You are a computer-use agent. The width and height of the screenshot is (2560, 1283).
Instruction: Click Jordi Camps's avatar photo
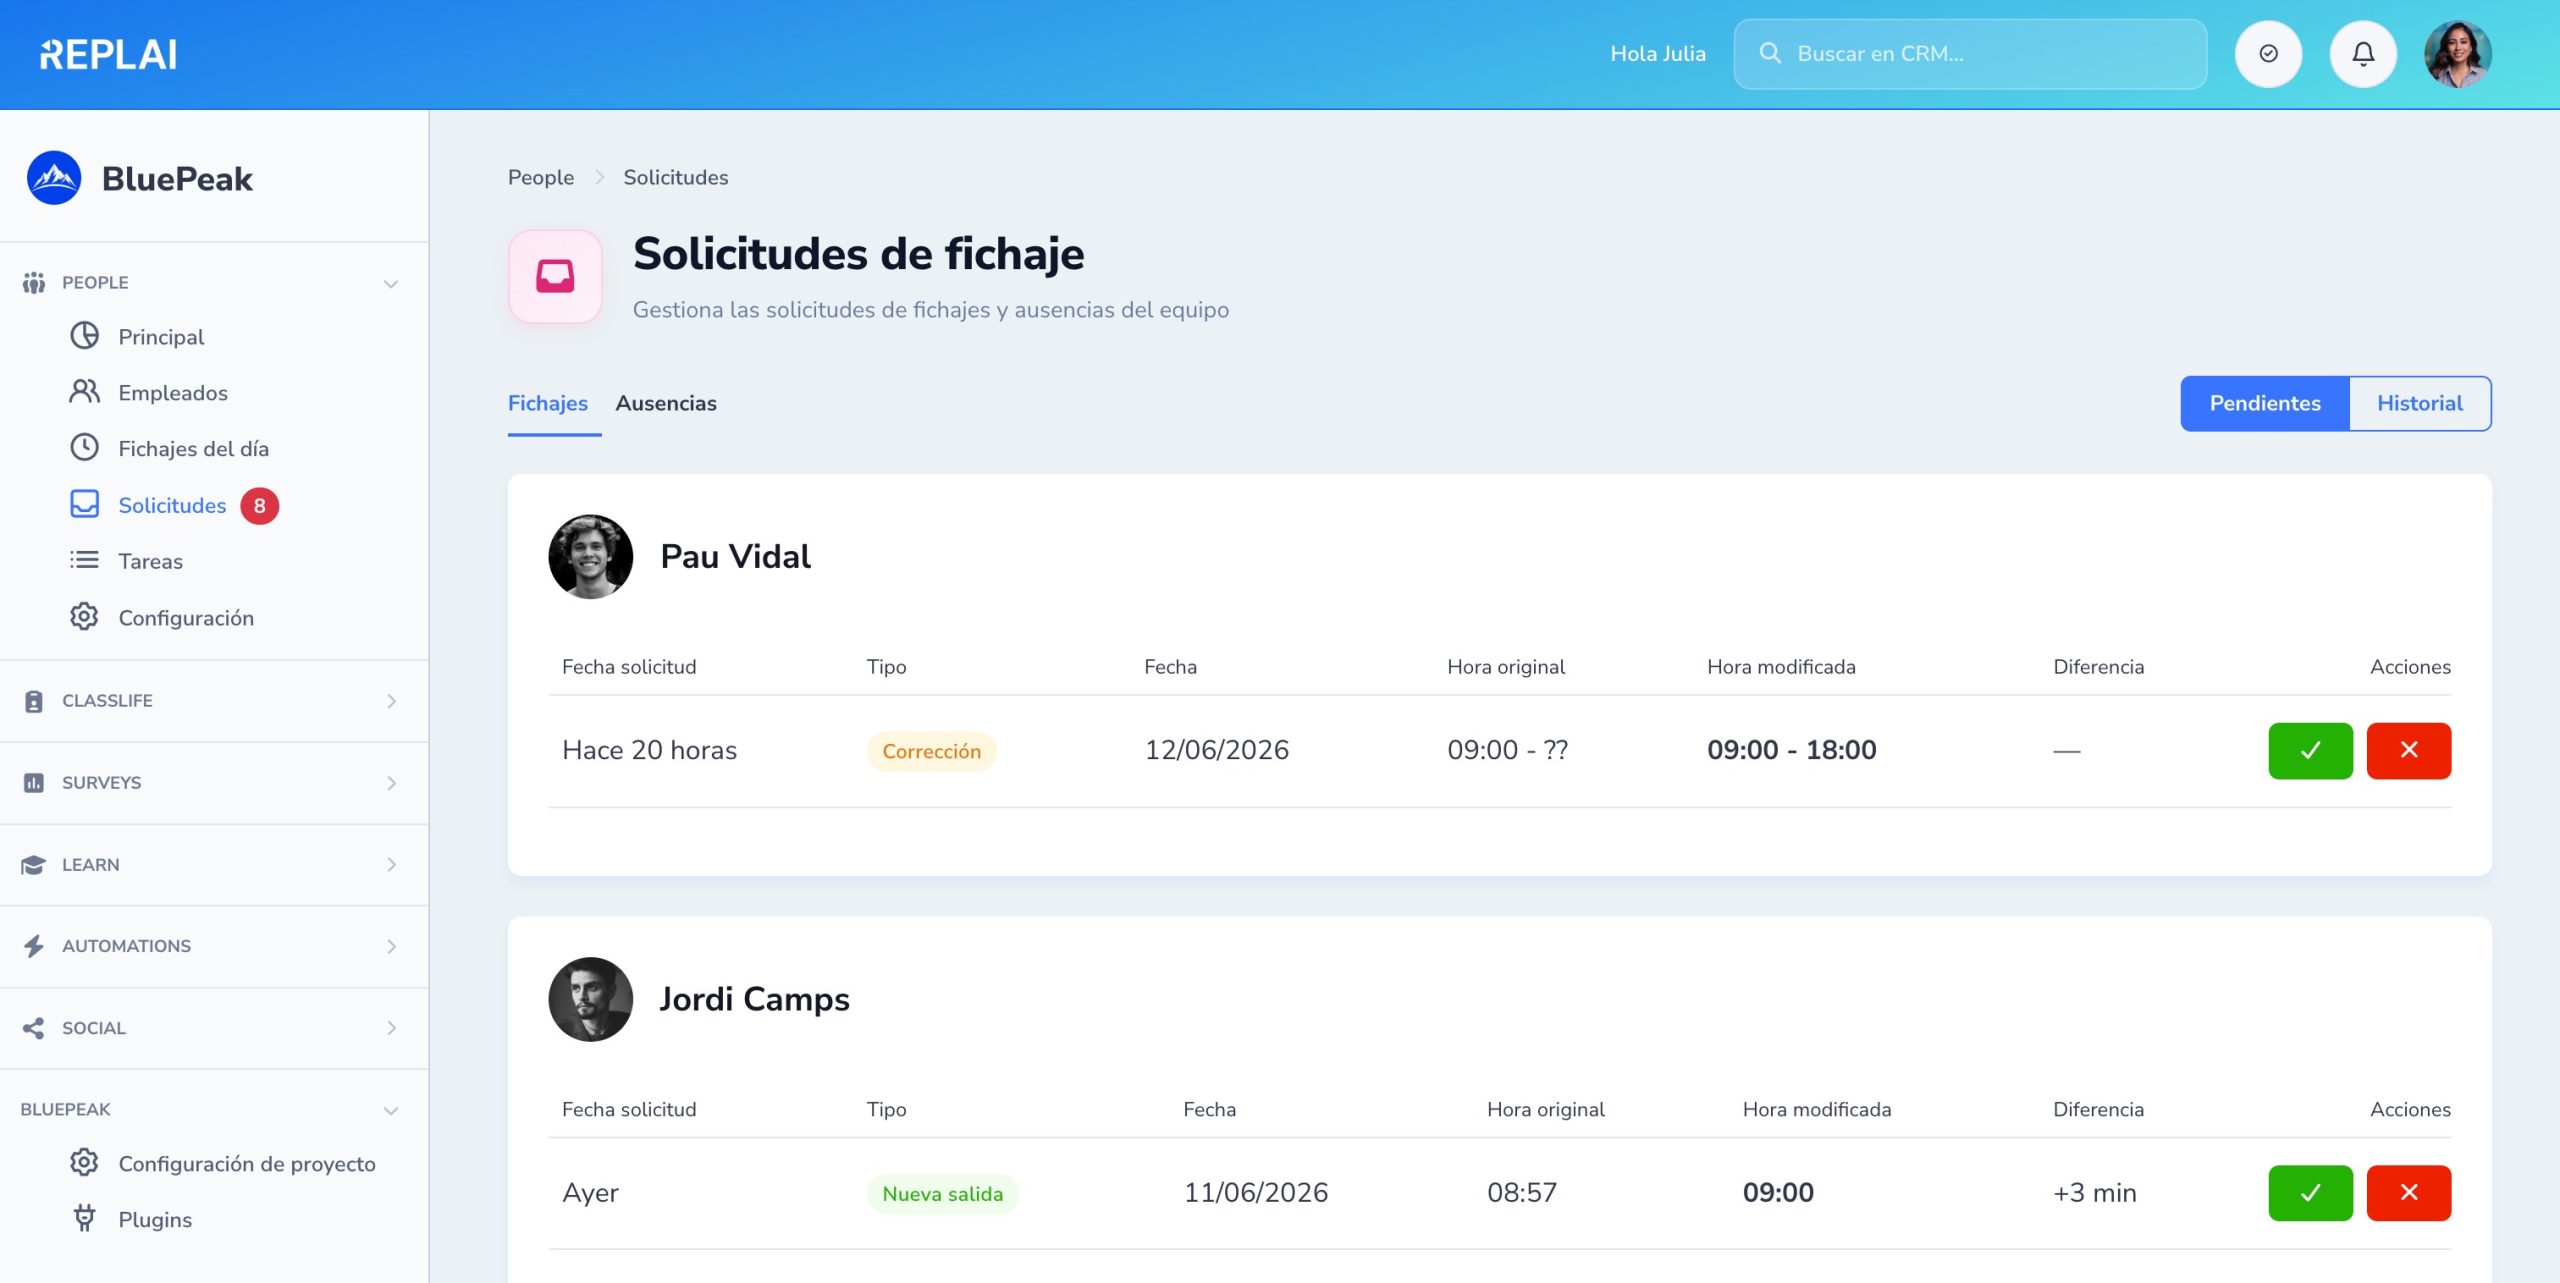[x=590, y=999]
